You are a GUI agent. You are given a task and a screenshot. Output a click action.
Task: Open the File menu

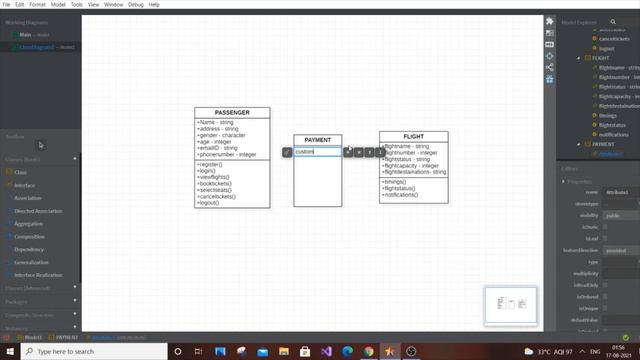[x=6, y=4]
